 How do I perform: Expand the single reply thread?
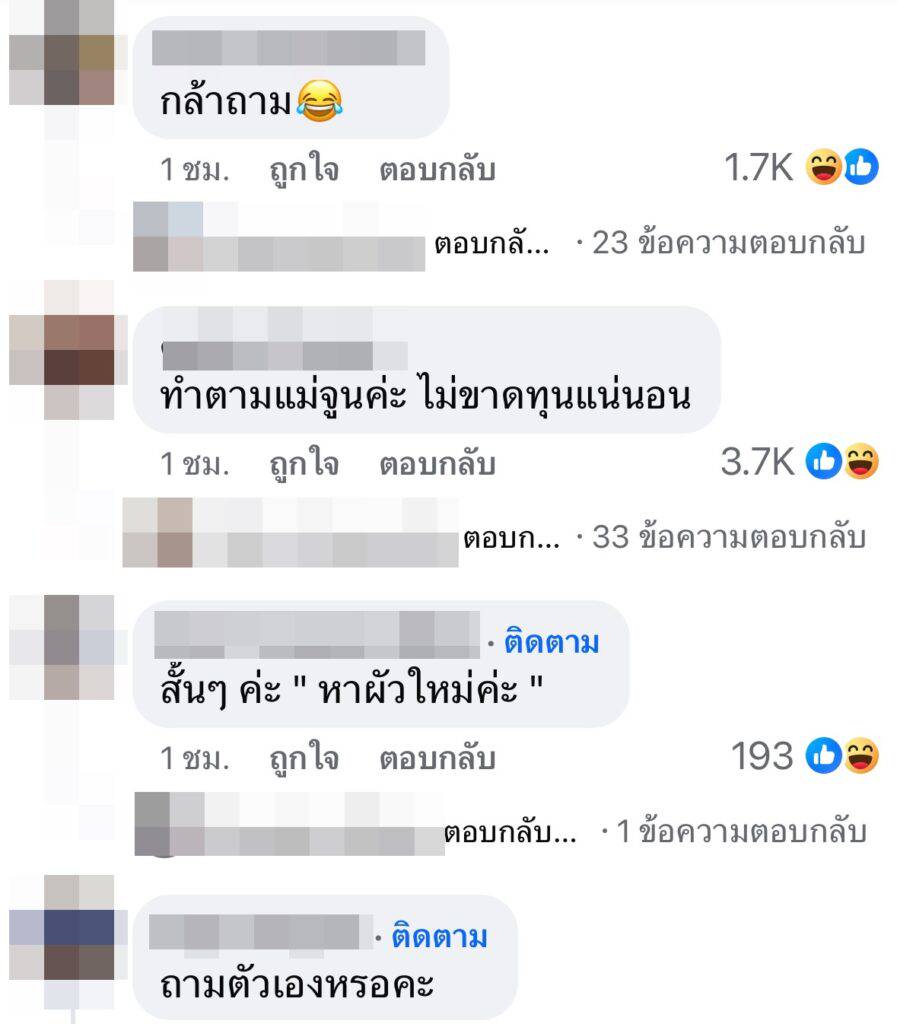(741, 831)
